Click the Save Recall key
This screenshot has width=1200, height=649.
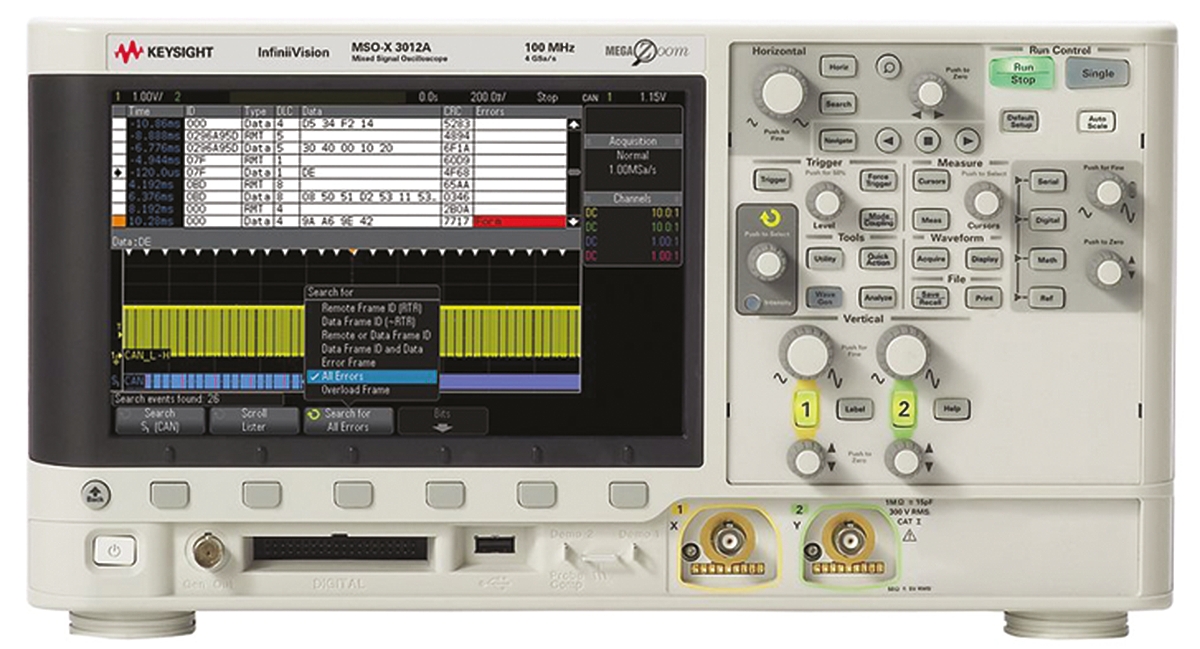pos(930,297)
